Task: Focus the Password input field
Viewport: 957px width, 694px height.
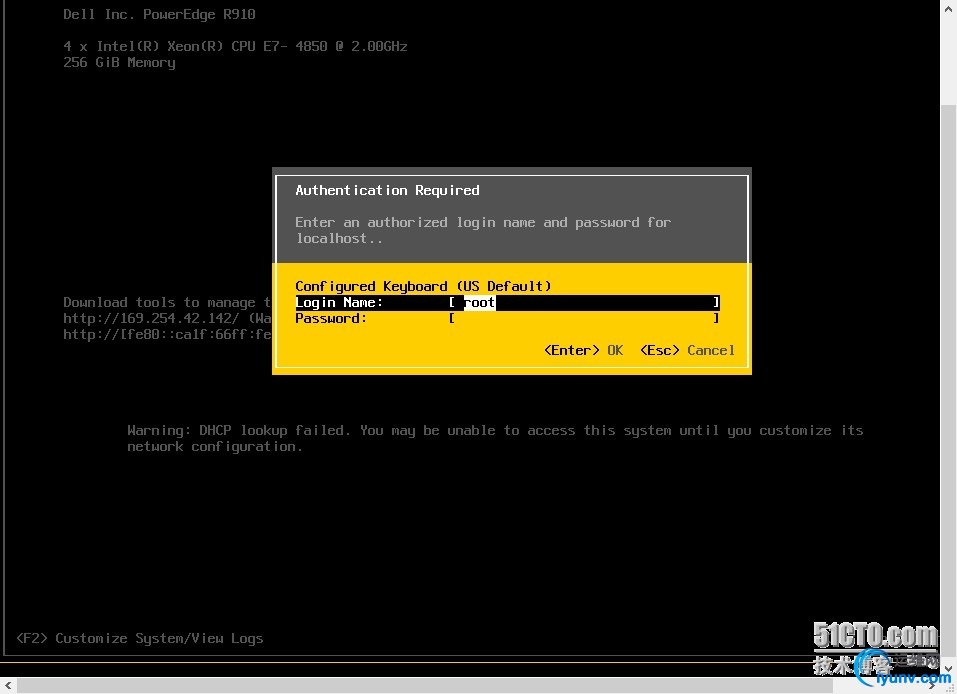Action: (584, 318)
